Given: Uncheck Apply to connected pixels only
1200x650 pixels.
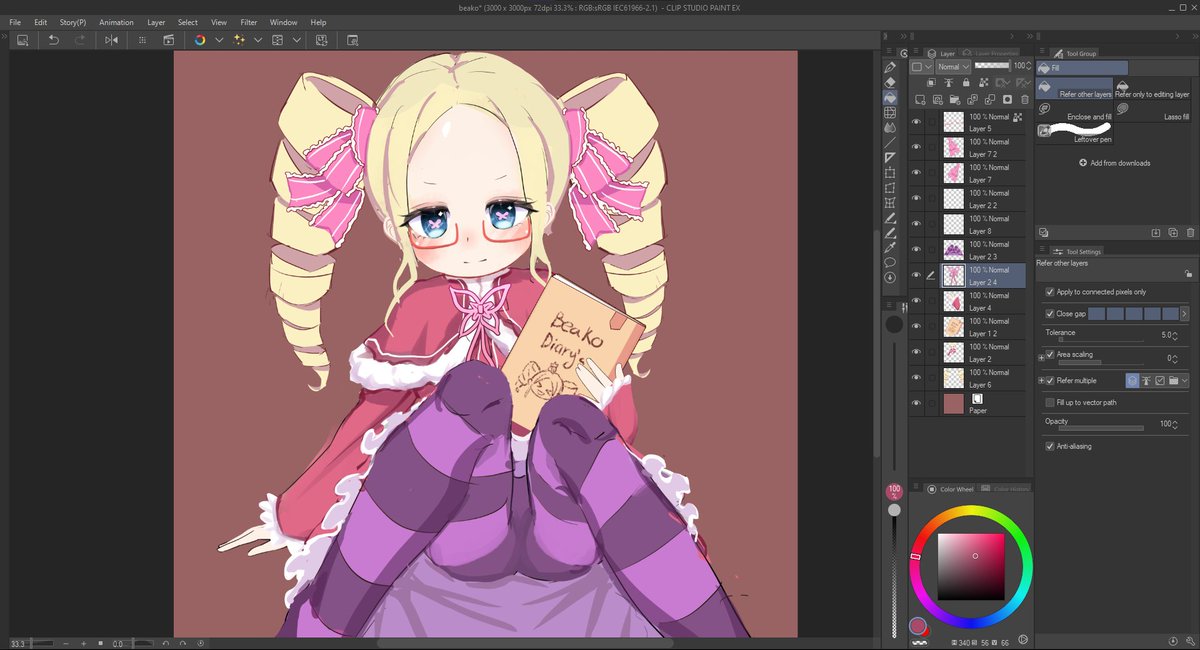Looking at the screenshot, I should [x=1049, y=292].
